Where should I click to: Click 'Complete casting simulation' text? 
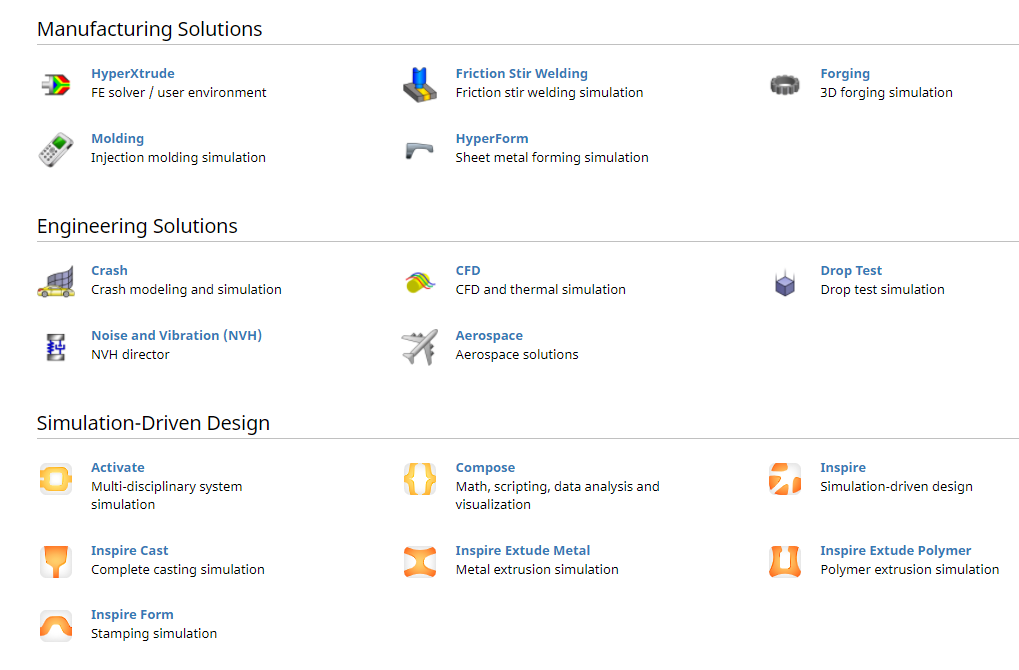pyautogui.click(x=177, y=569)
